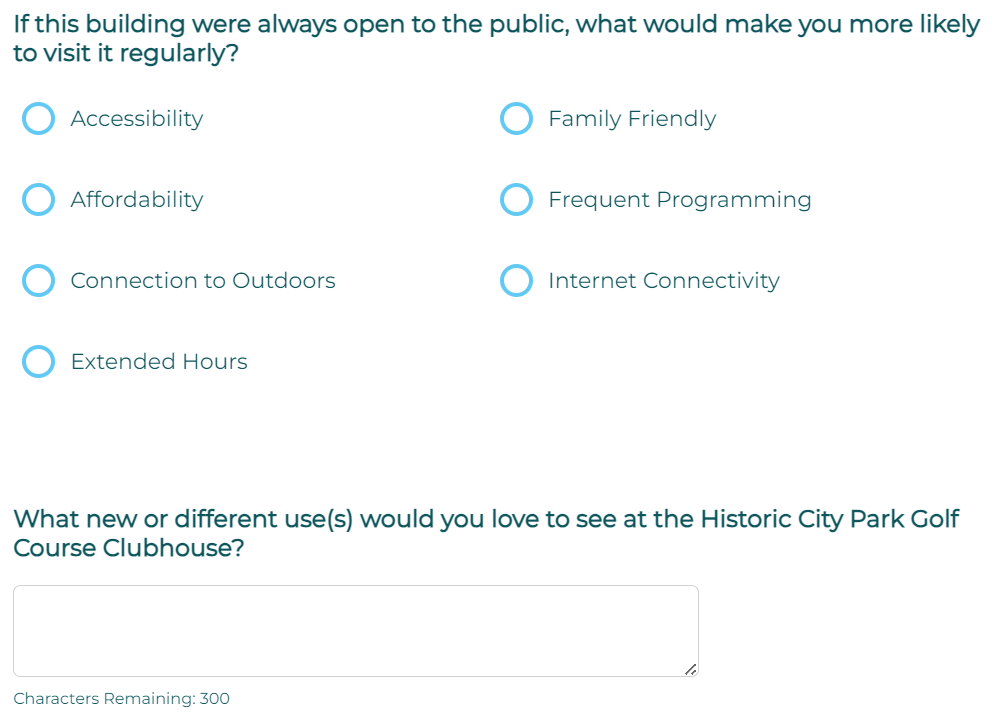Click the 'Extended Hours' label text
The image size is (1008, 714).
159,362
